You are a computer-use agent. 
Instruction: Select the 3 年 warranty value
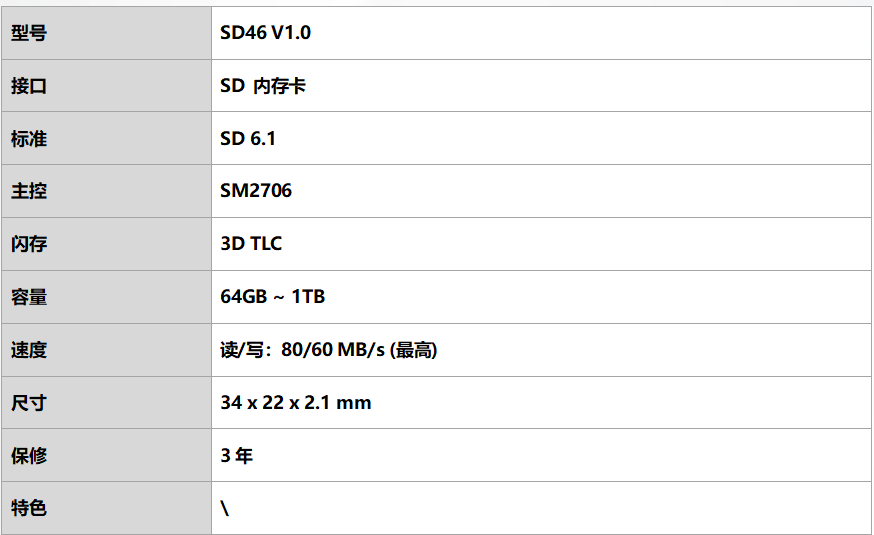(236, 455)
